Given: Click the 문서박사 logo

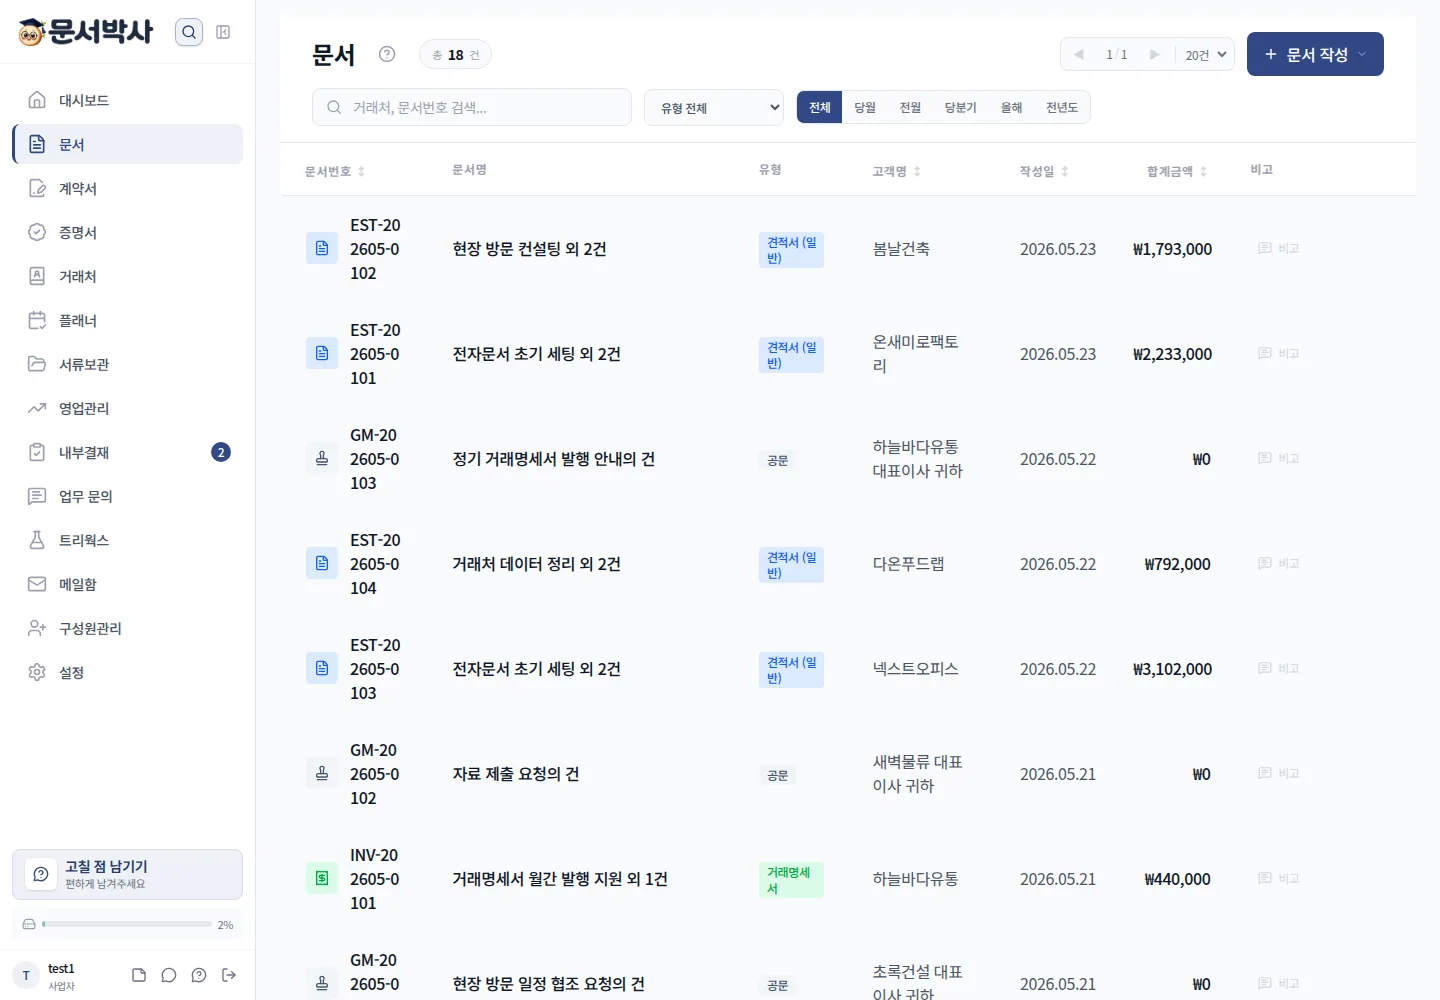Looking at the screenshot, I should pyautogui.click(x=86, y=32).
